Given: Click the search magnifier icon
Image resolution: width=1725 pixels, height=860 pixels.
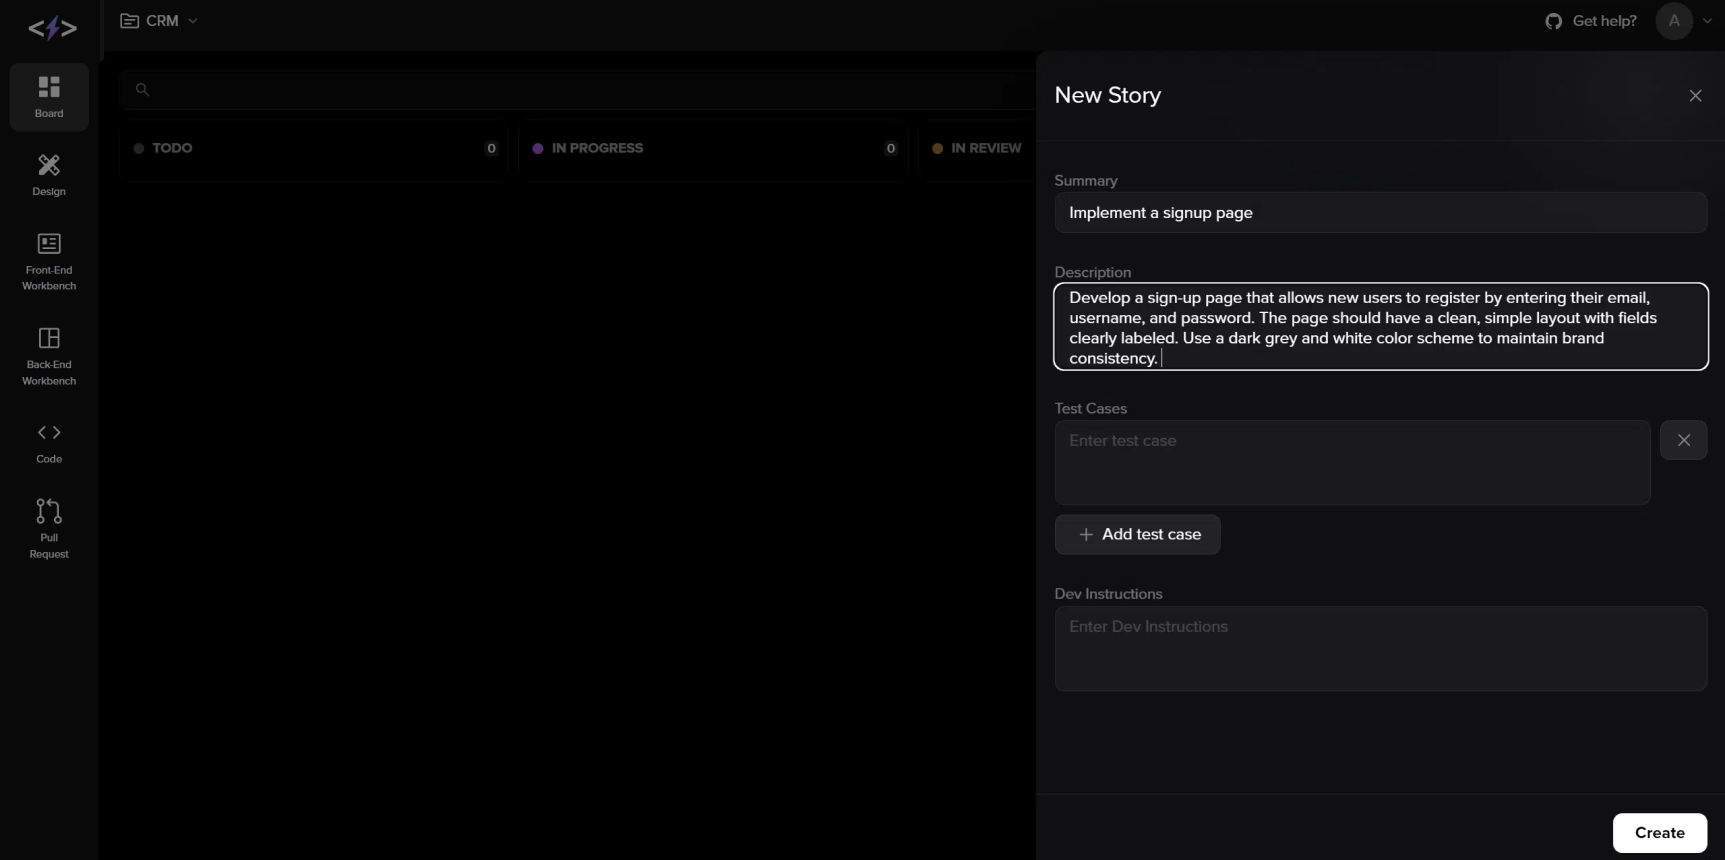Looking at the screenshot, I should pos(142,90).
